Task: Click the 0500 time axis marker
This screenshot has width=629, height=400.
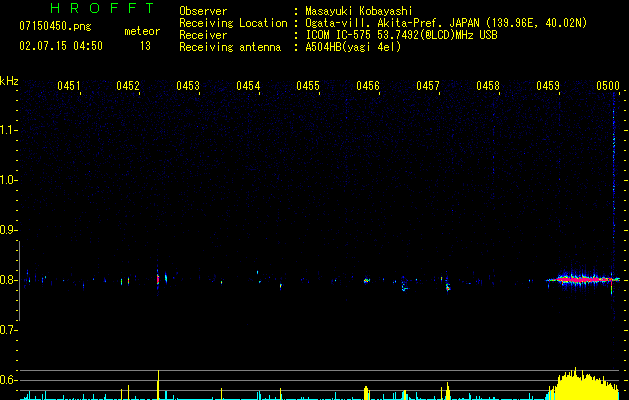Action: [608, 86]
